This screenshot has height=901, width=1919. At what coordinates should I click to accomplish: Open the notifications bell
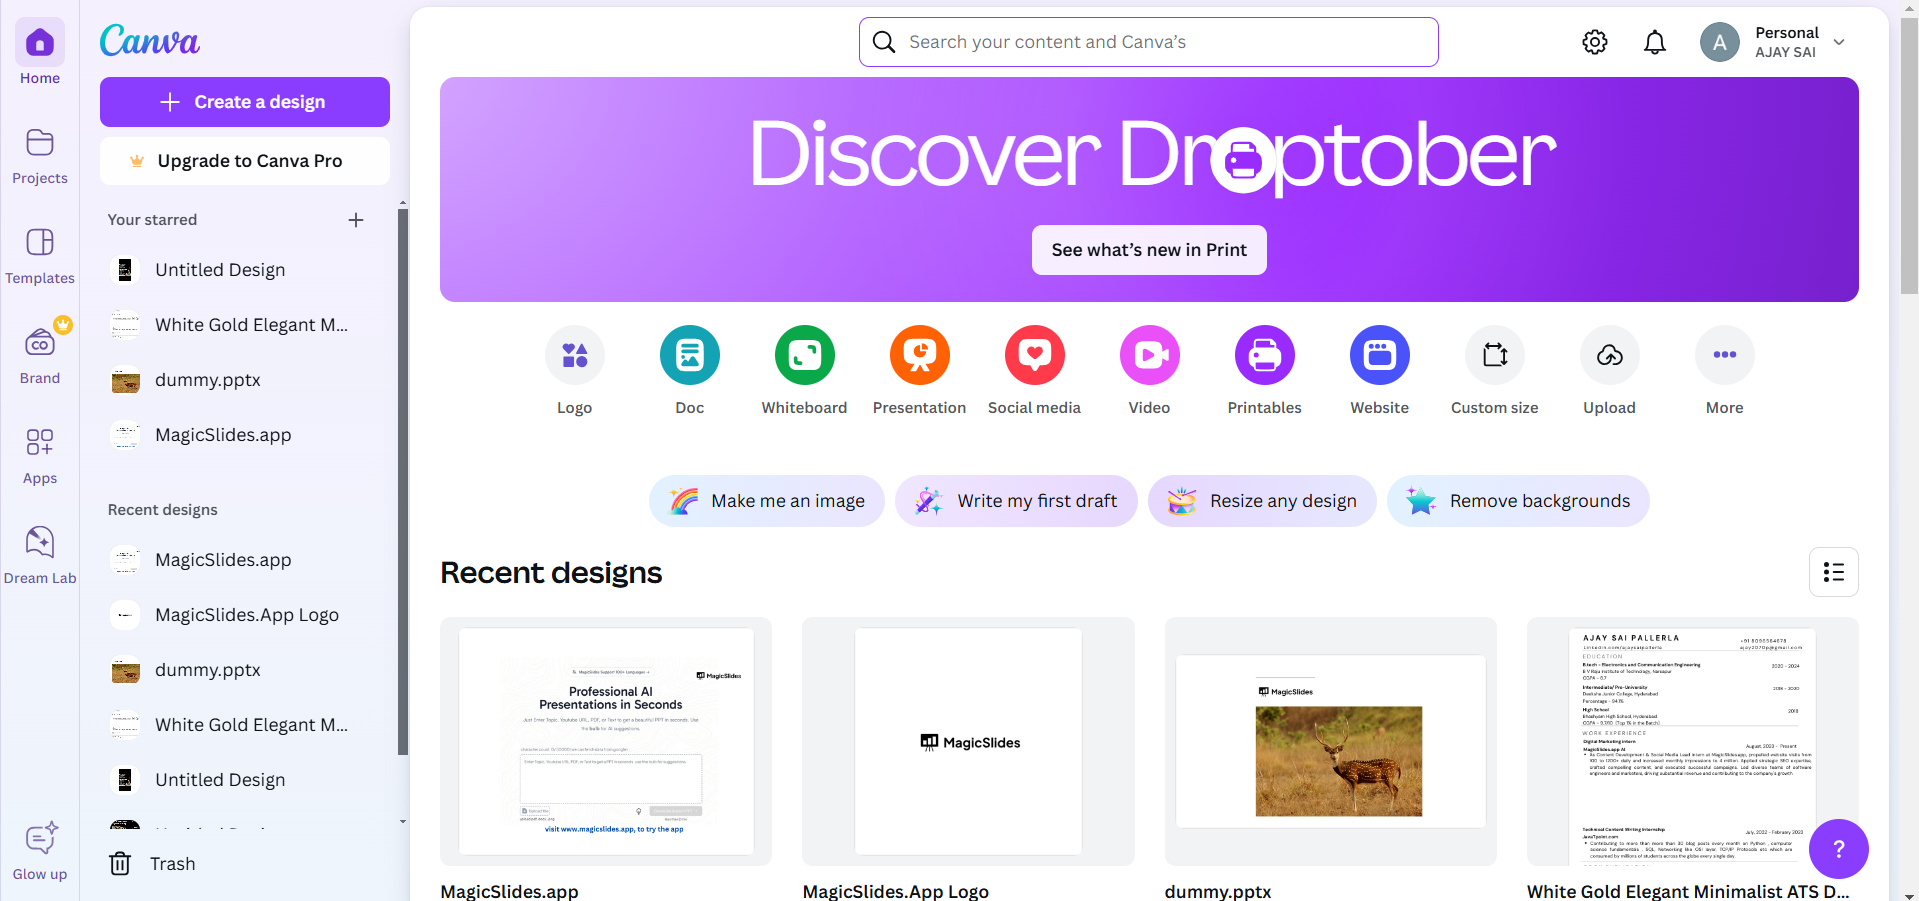[x=1655, y=42]
